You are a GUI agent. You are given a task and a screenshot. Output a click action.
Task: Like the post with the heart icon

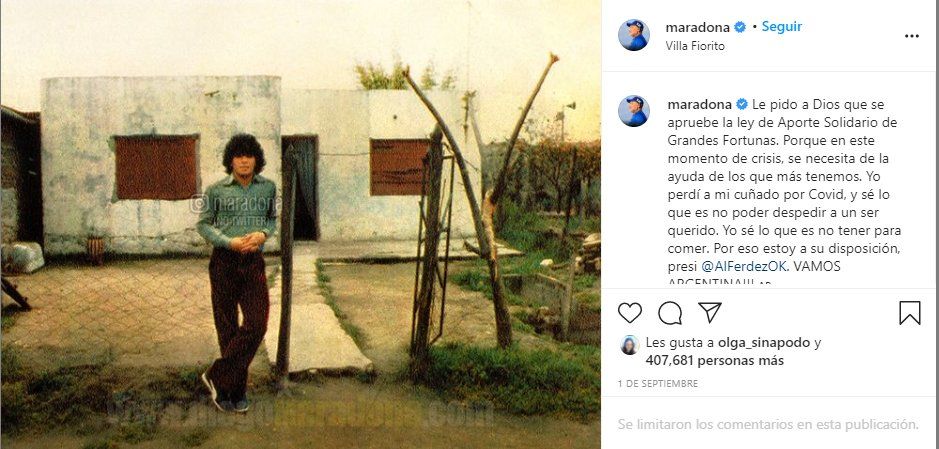[629, 313]
